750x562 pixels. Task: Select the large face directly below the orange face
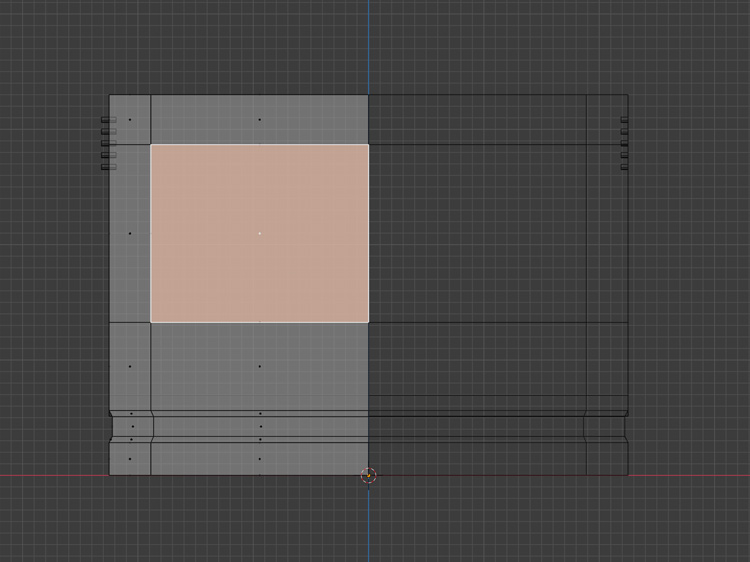click(x=260, y=366)
